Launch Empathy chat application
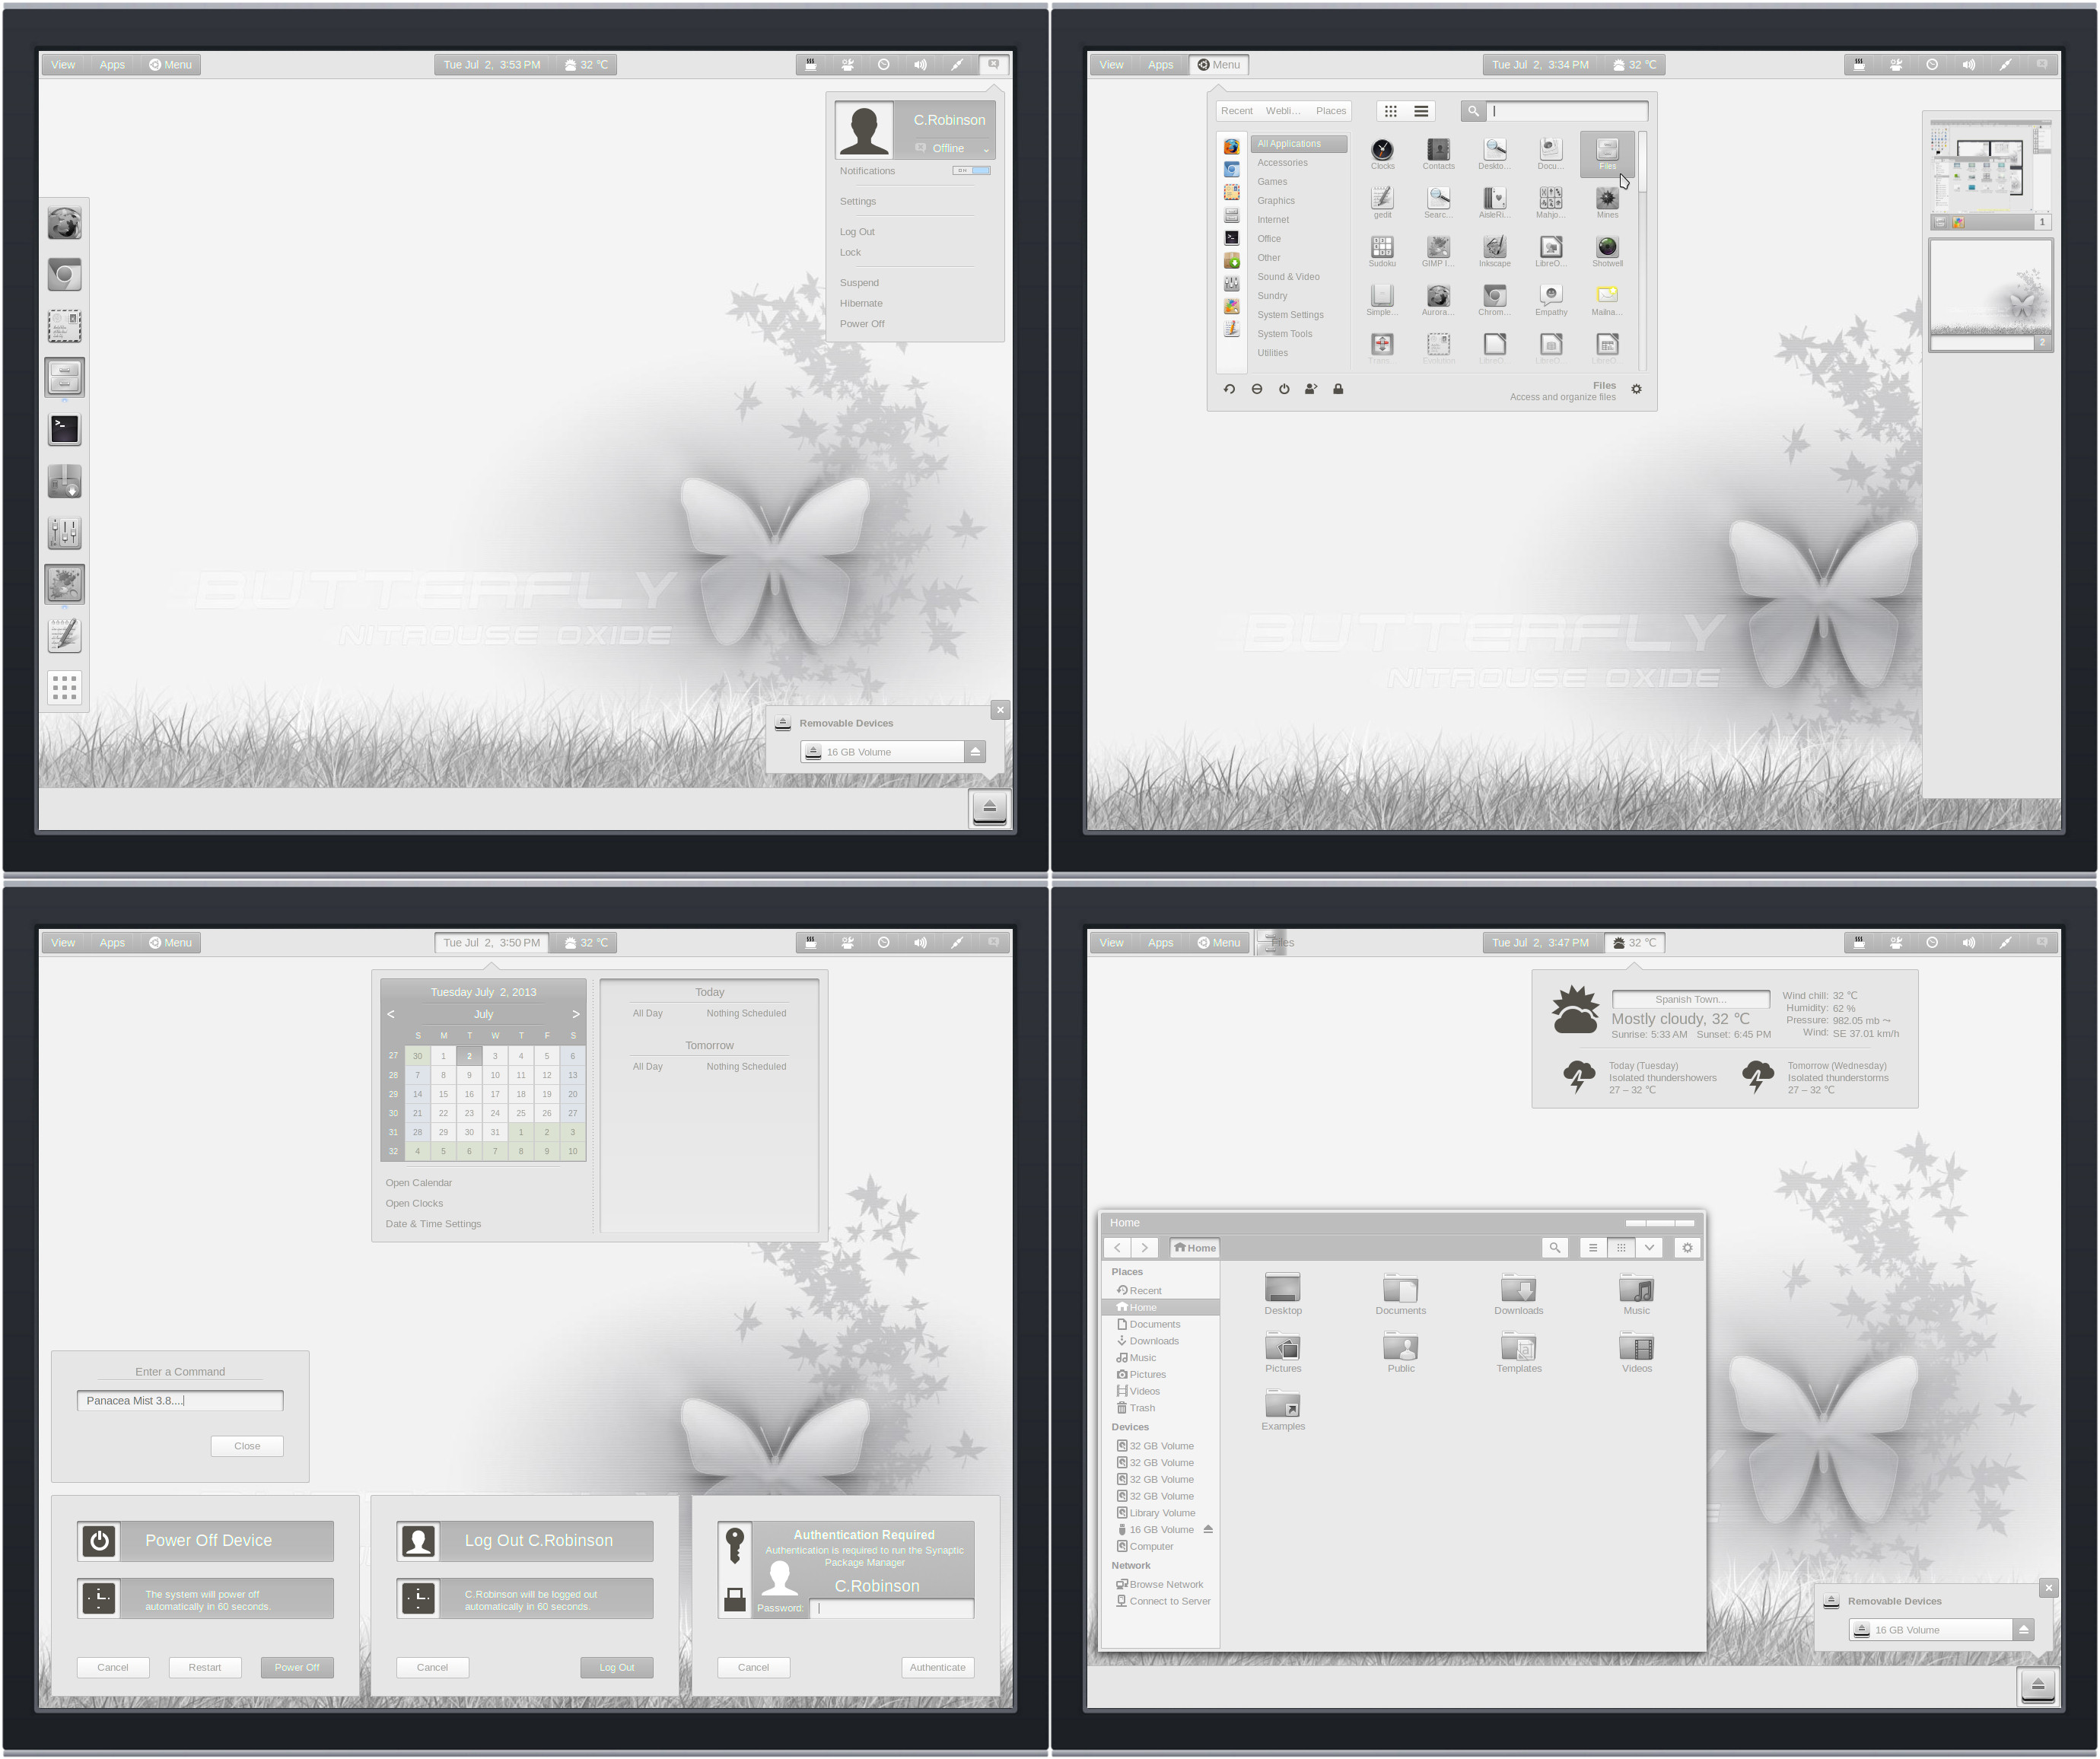Image resolution: width=2100 pixels, height=1759 pixels. point(1551,301)
